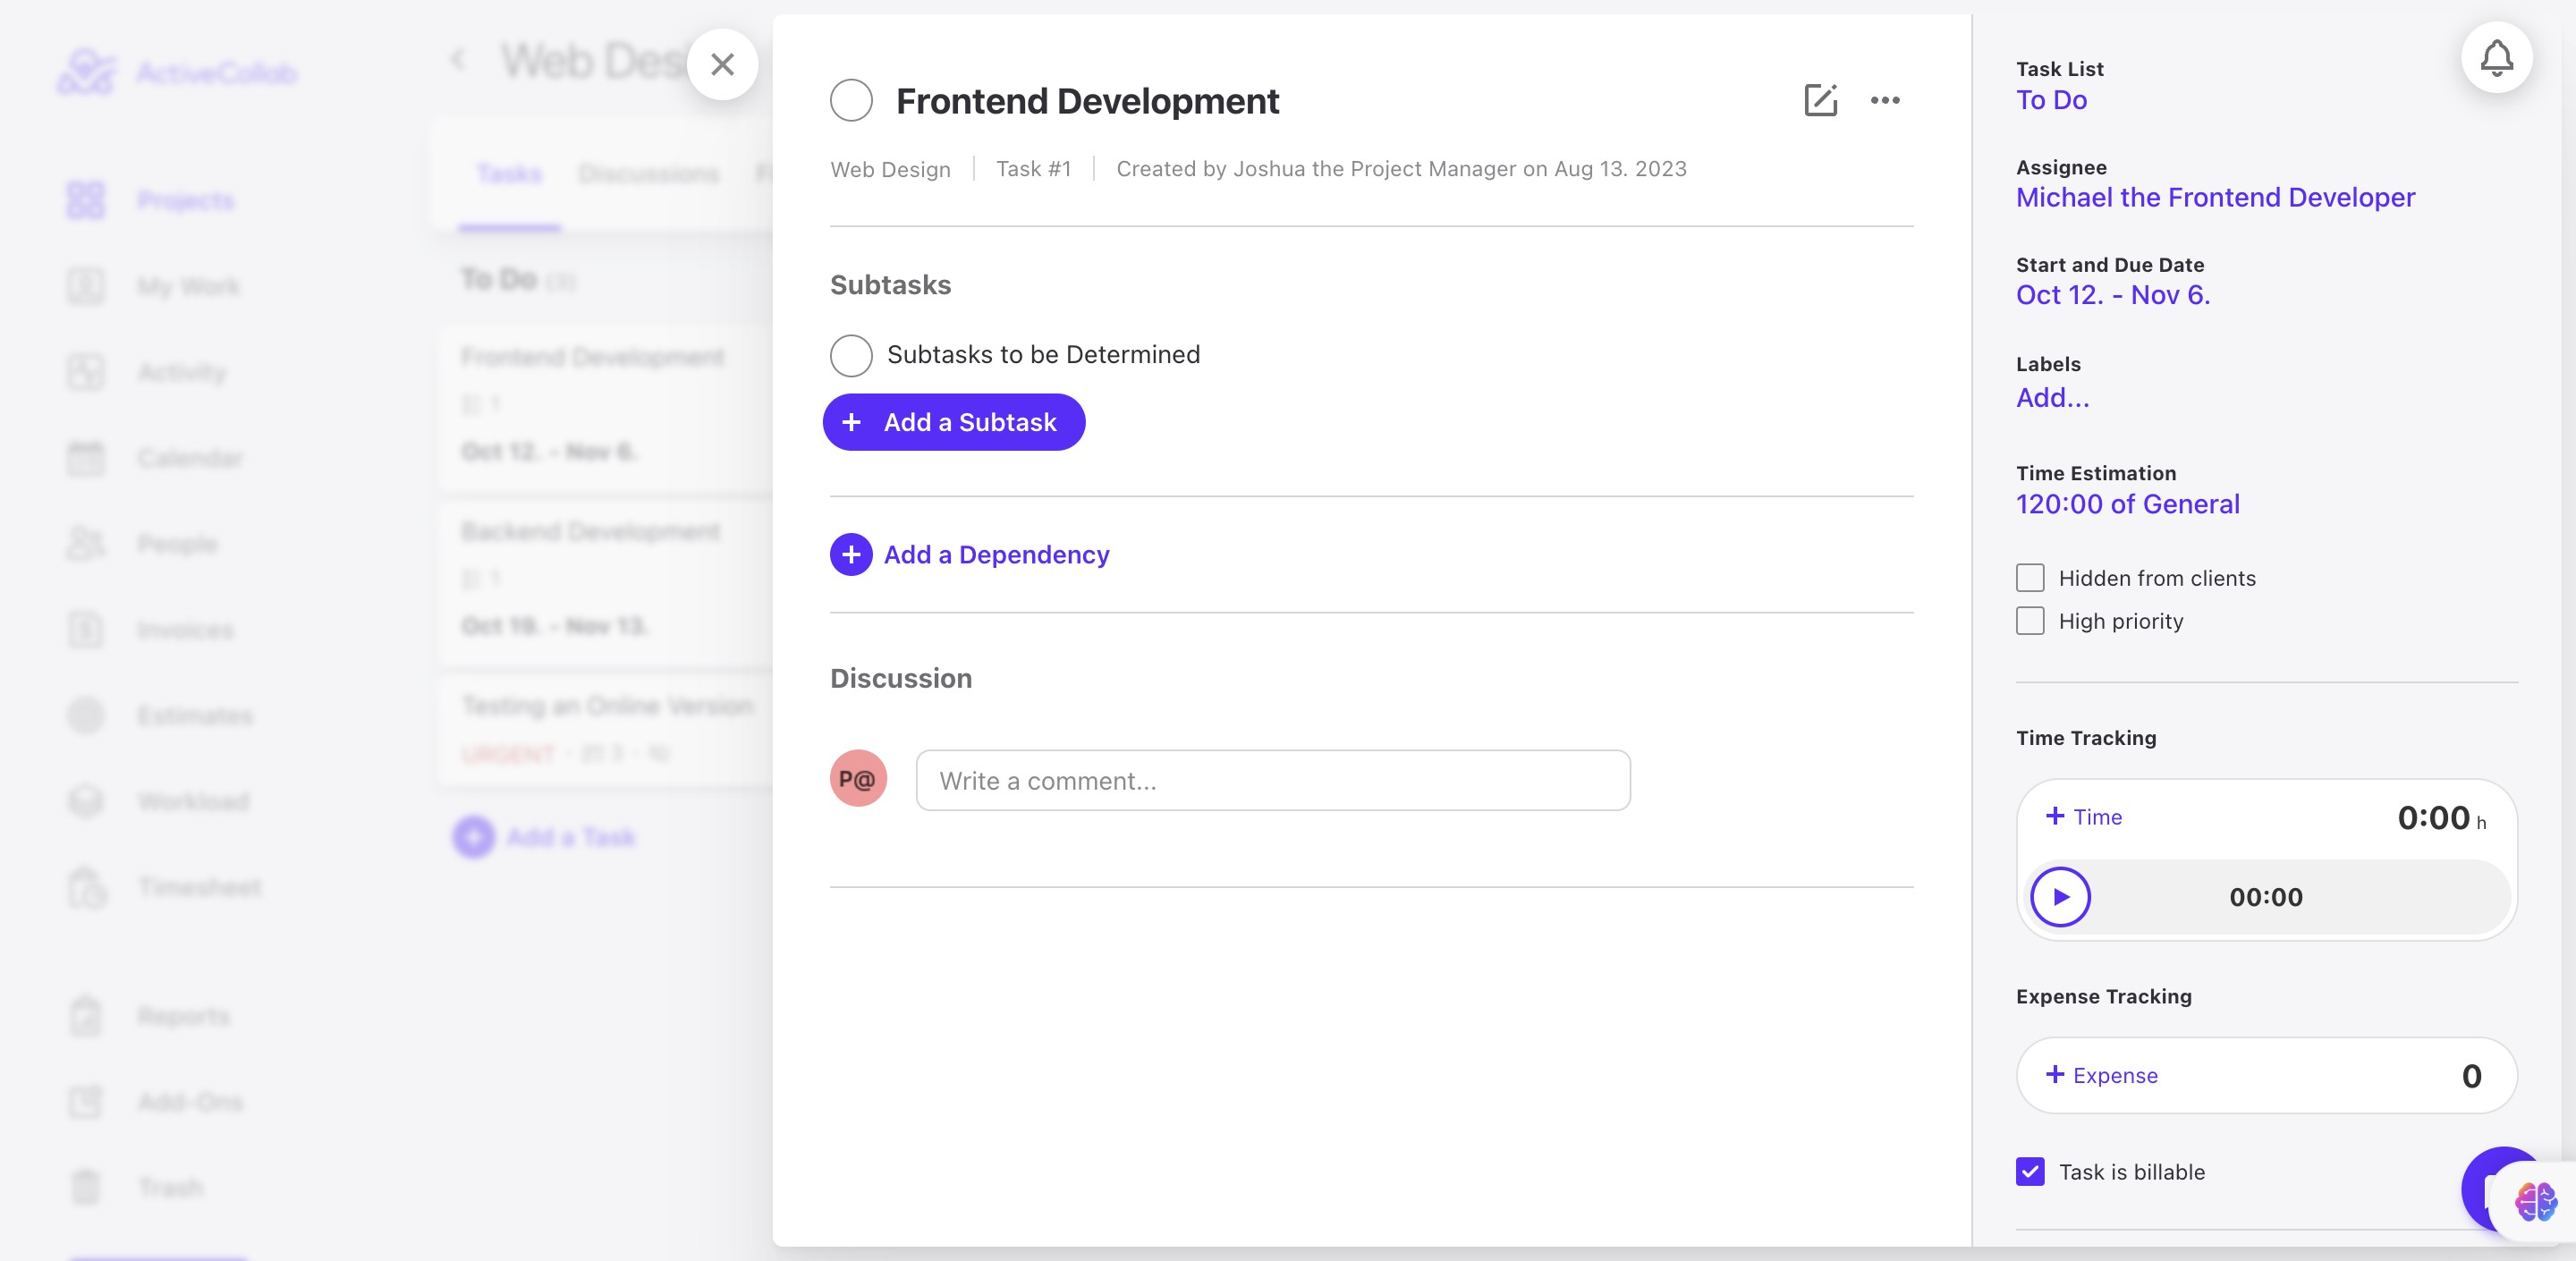Complete the Subtasks to be Determined subtask
The width and height of the screenshot is (2576, 1261).
pos(851,355)
